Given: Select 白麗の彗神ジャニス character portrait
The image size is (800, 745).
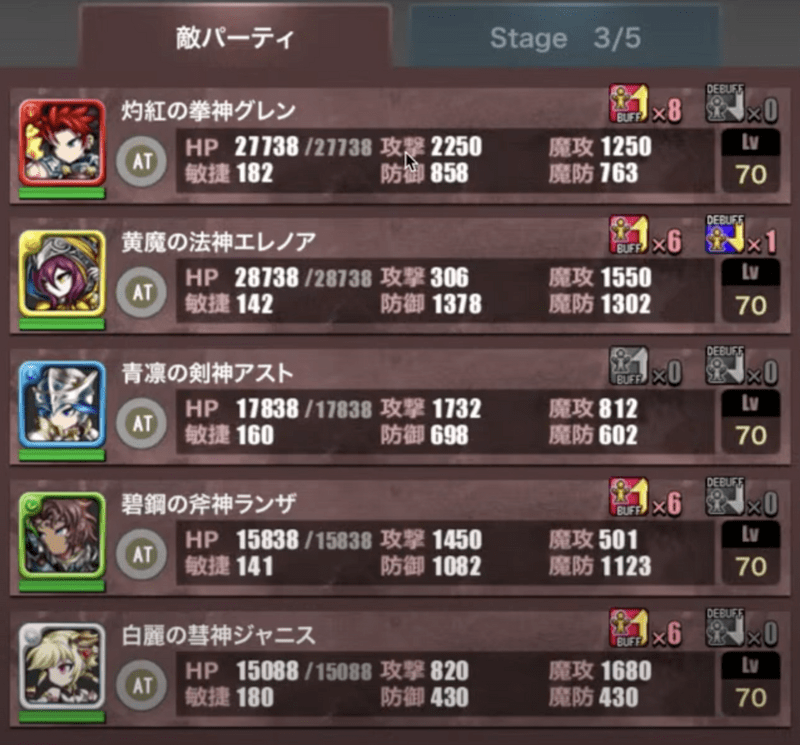Looking at the screenshot, I should (62, 666).
